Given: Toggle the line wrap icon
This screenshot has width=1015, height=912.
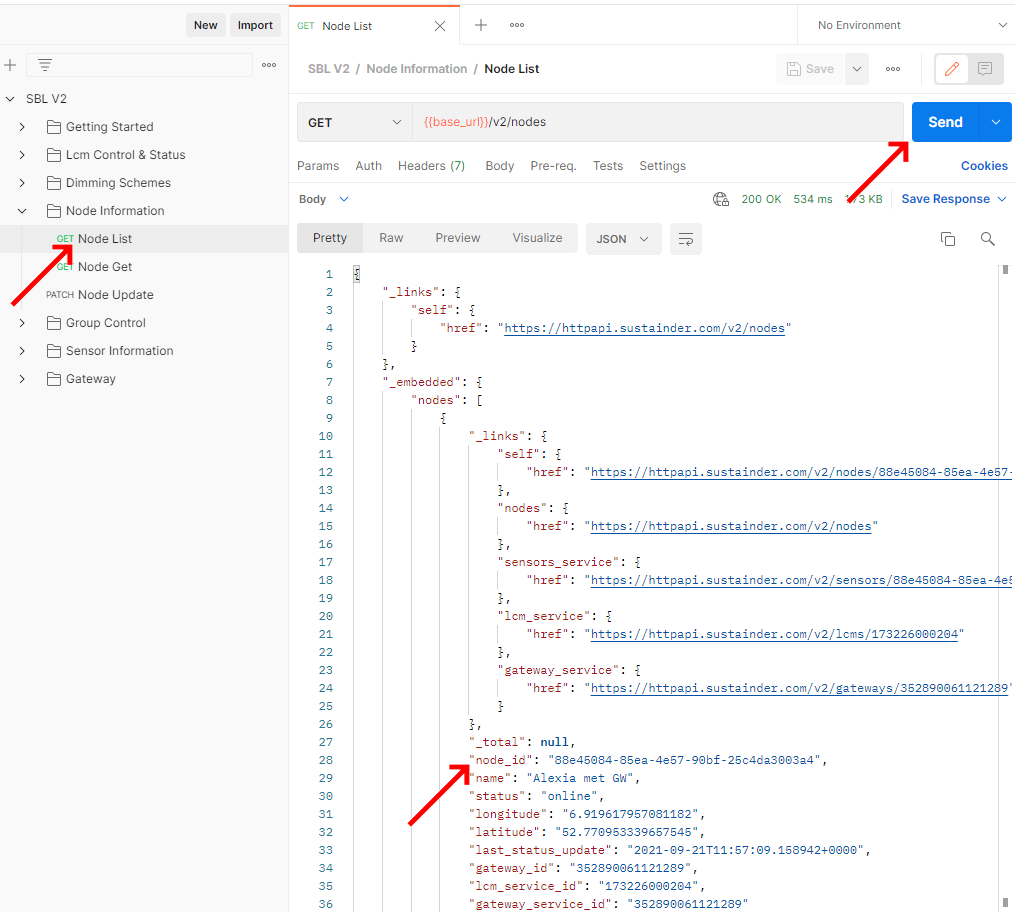Looking at the screenshot, I should click(686, 239).
